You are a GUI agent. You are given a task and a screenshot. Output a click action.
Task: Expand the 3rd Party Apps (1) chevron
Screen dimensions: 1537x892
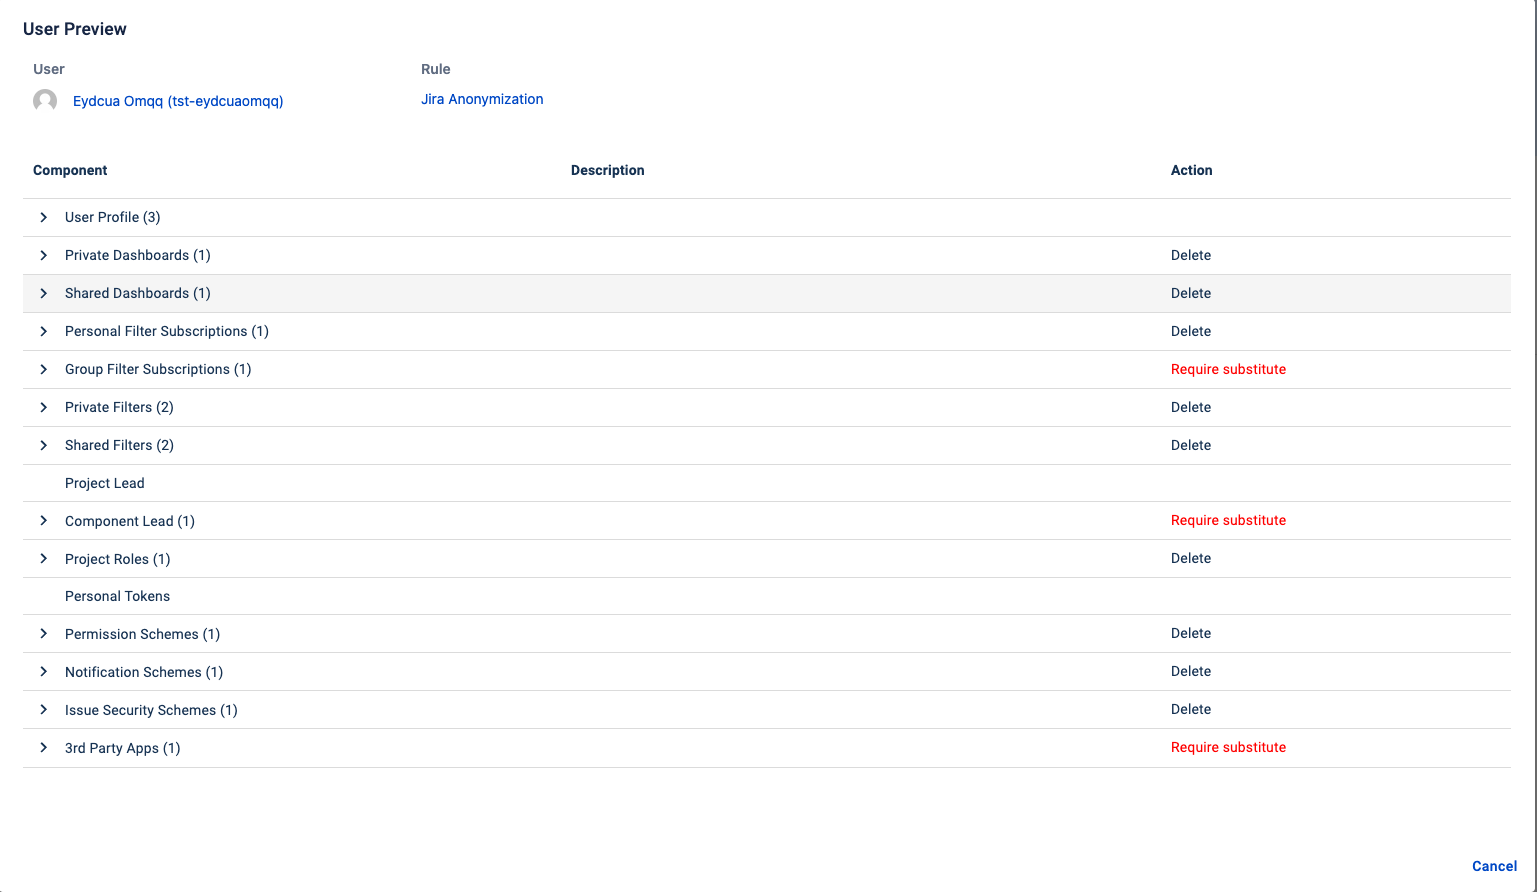[x=44, y=748]
